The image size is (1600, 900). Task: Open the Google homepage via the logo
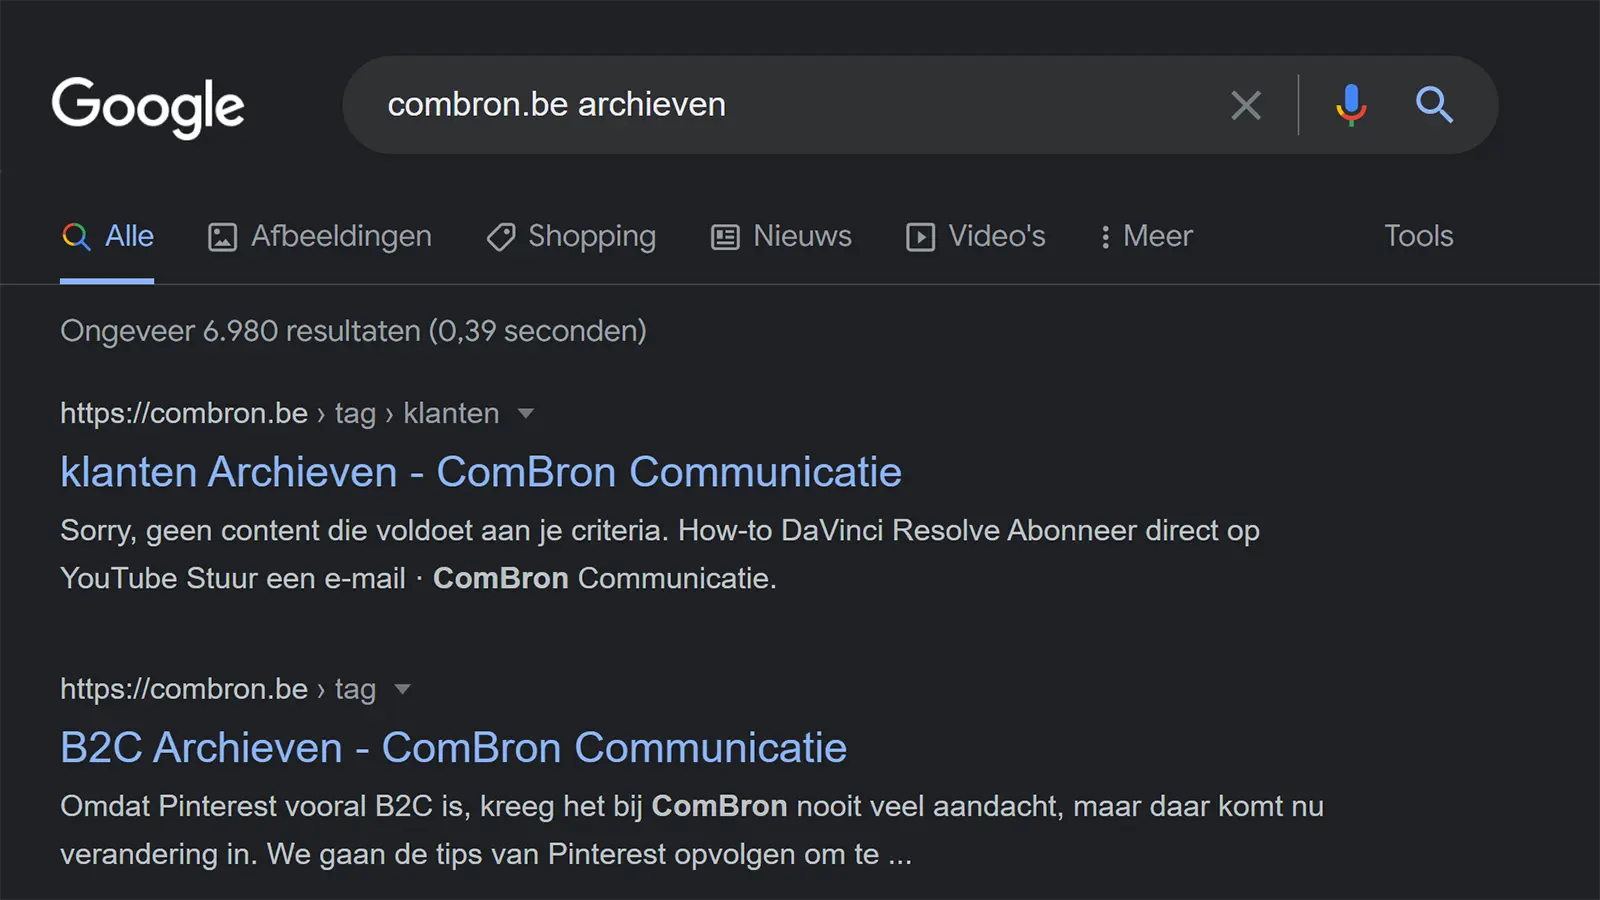(x=148, y=107)
